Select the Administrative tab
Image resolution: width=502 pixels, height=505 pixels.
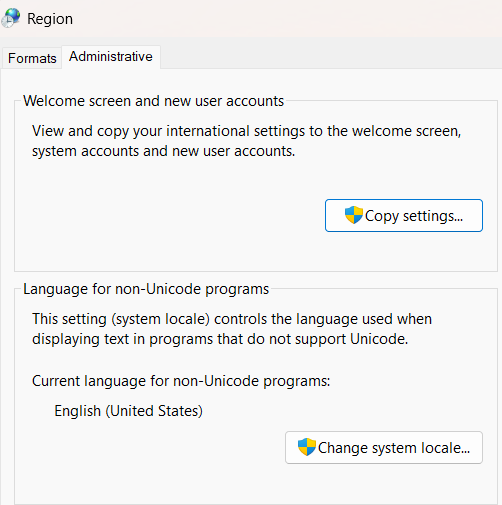coord(111,57)
